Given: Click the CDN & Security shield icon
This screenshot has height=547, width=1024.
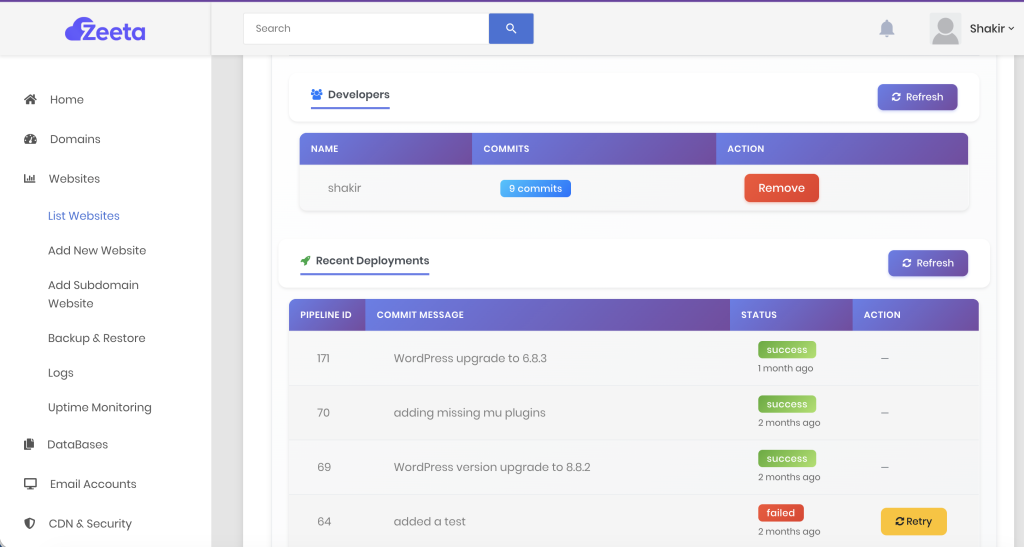Looking at the screenshot, I should (x=30, y=524).
